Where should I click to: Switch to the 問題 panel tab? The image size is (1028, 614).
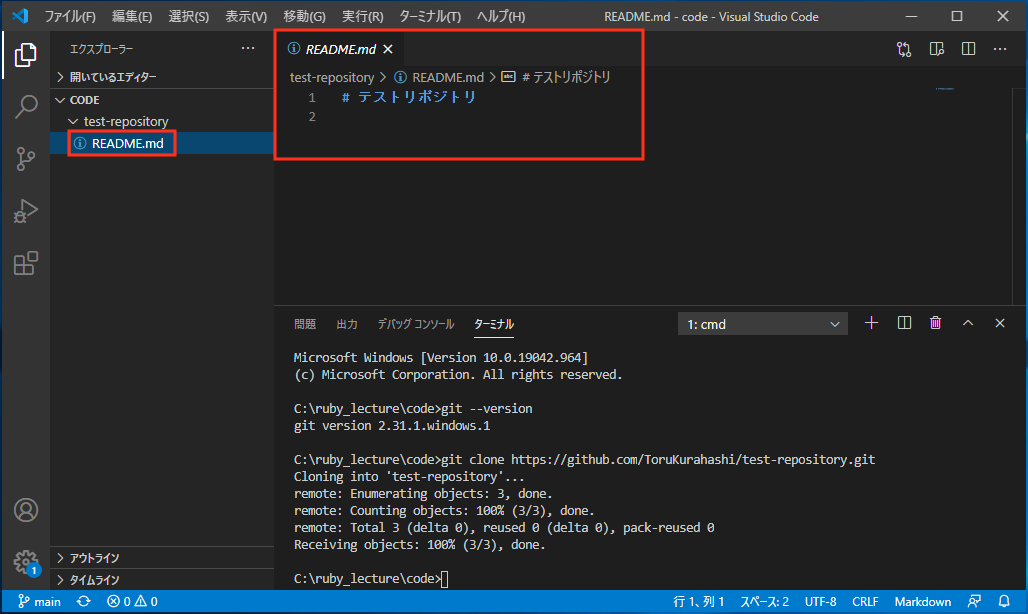pyautogui.click(x=305, y=324)
